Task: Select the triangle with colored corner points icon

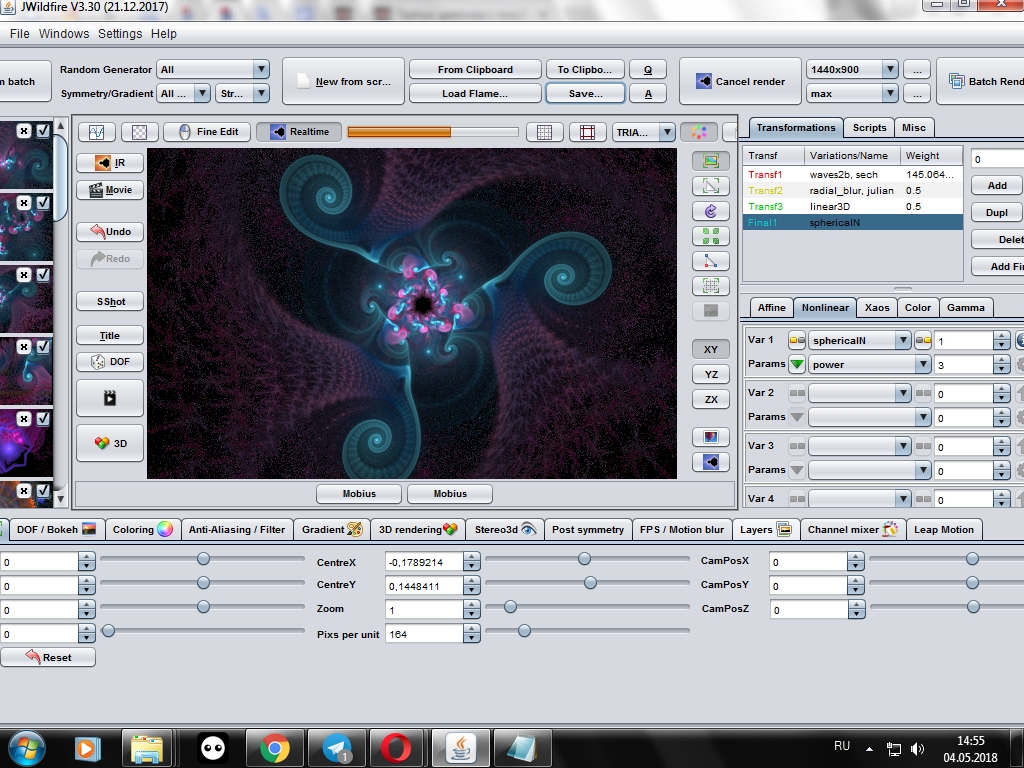Action: pos(711,261)
